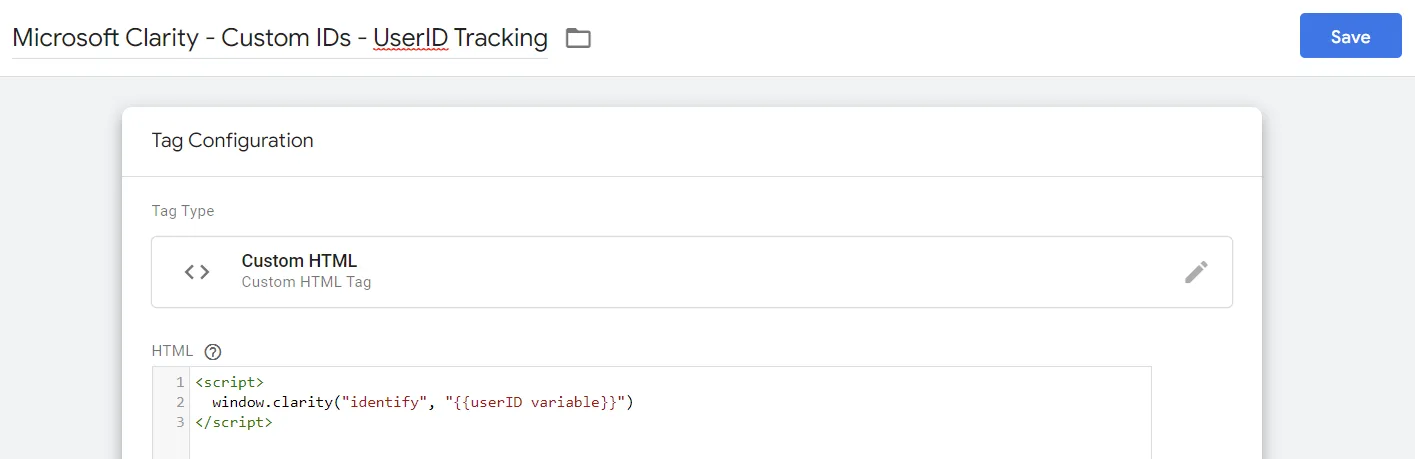Click the Tag Configuration section heading
The width and height of the screenshot is (1415, 459).
click(x=232, y=140)
